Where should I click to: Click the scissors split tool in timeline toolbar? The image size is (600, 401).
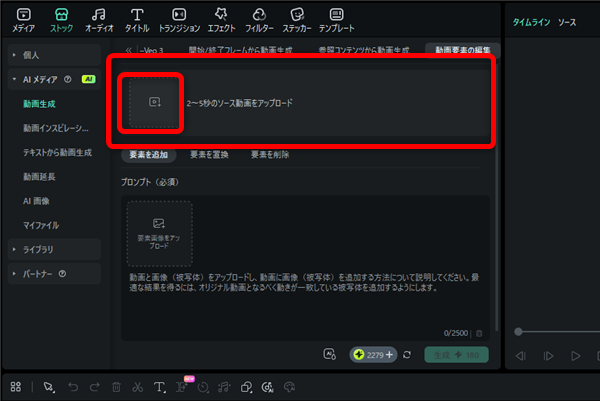pyautogui.click(x=137, y=386)
